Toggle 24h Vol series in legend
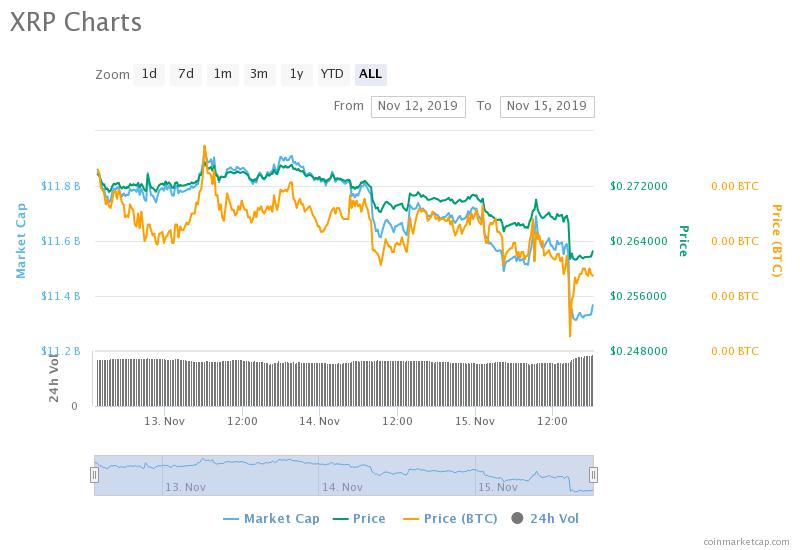 [545, 519]
